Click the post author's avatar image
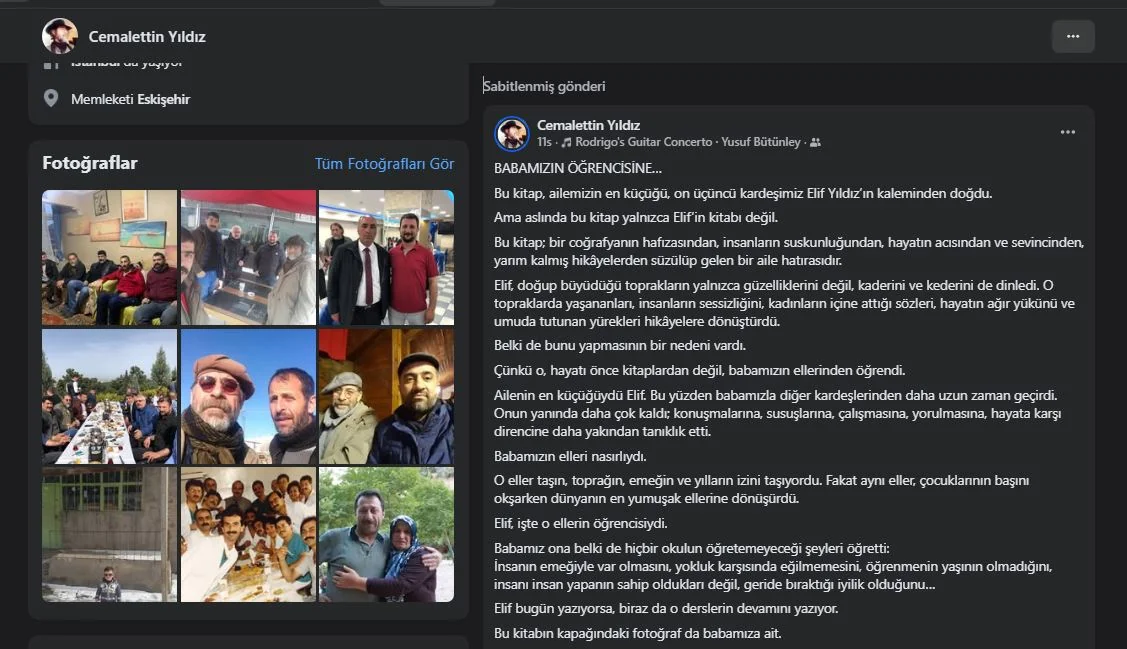The image size is (1127, 649). pos(512,133)
